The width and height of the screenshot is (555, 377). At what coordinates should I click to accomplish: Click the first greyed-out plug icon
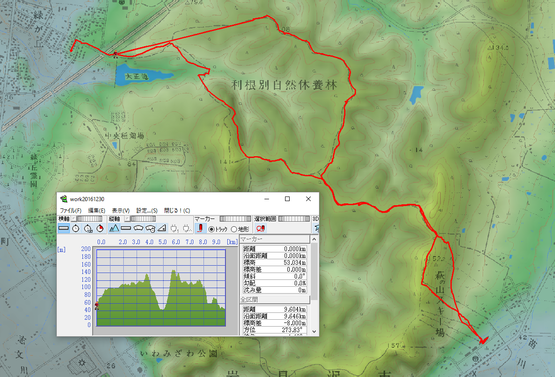click(x=174, y=229)
